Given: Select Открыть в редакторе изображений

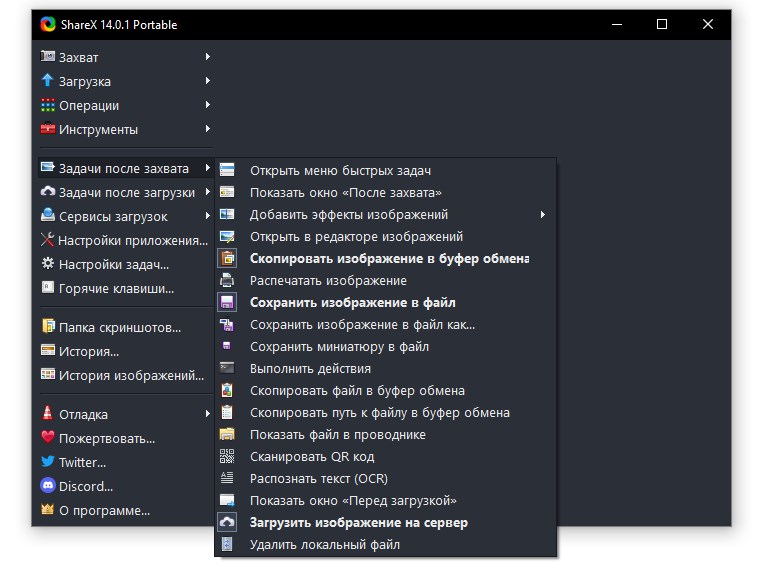Looking at the screenshot, I should point(386,237).
